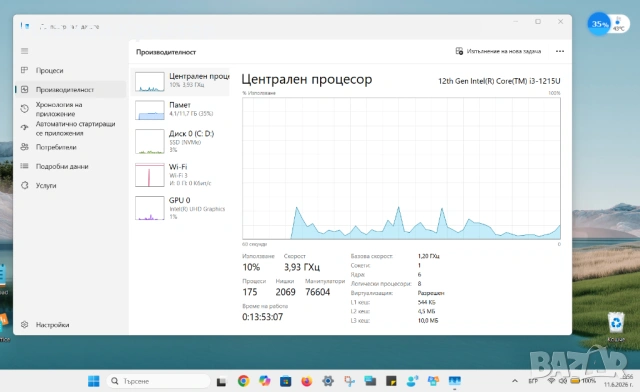Launch Firefox from the taskbar
The width and height of the screenshot is (640, 392).
tap(307, 381)
